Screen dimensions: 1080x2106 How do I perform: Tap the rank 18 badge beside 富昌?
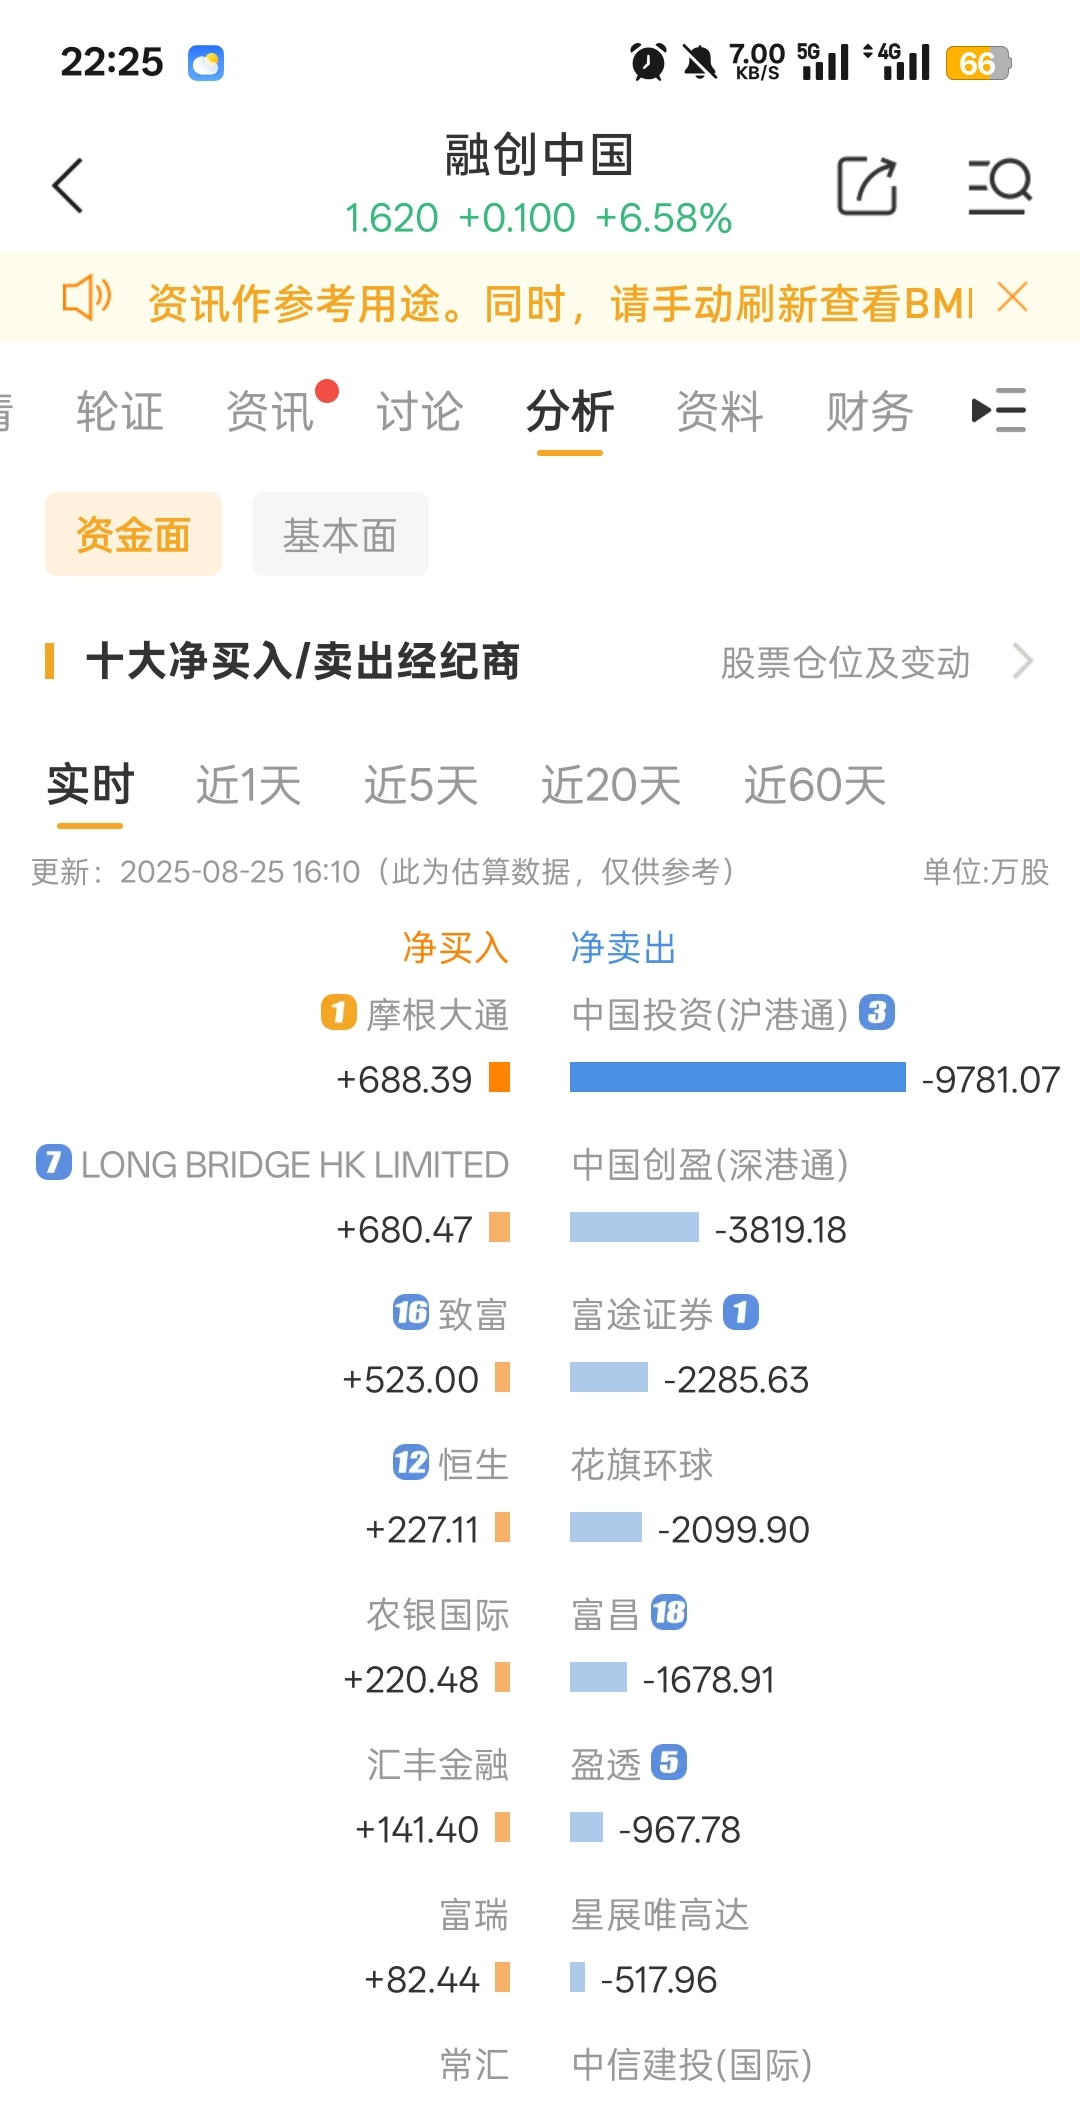(669, 1612)
